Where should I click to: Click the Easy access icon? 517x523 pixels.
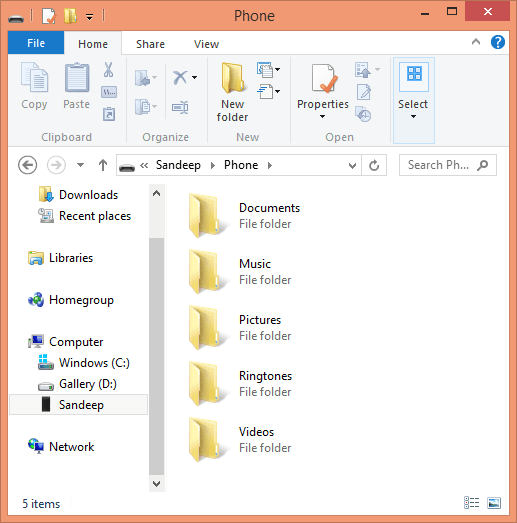pos(265,92)
